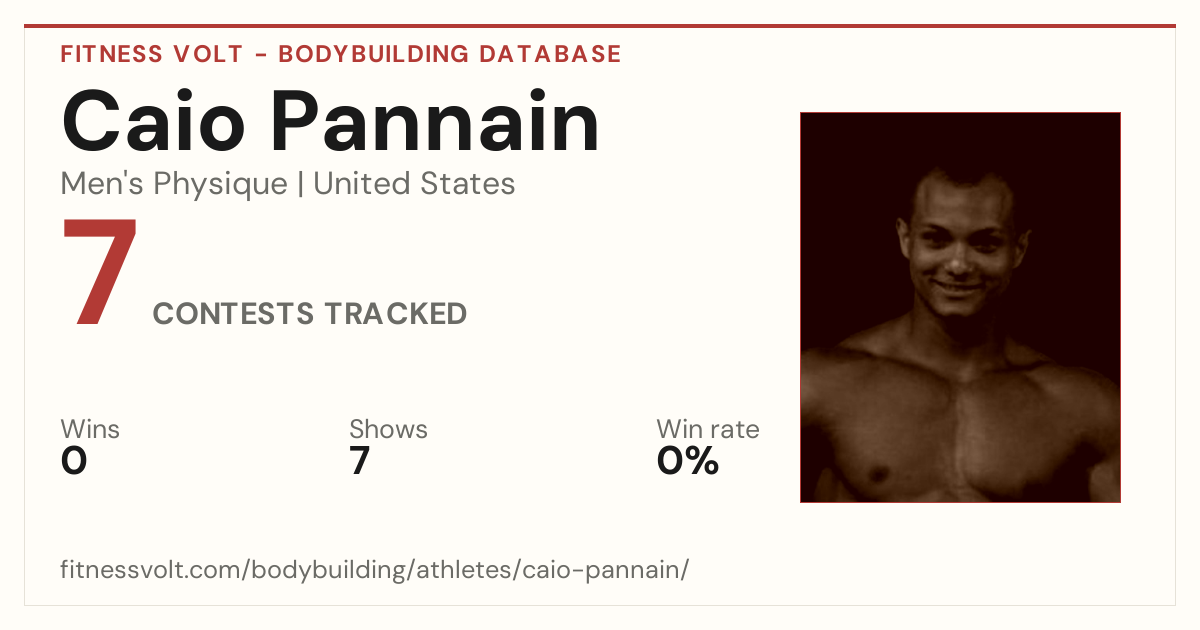
Task: Click the Shows label
Action: pos(388,429)
